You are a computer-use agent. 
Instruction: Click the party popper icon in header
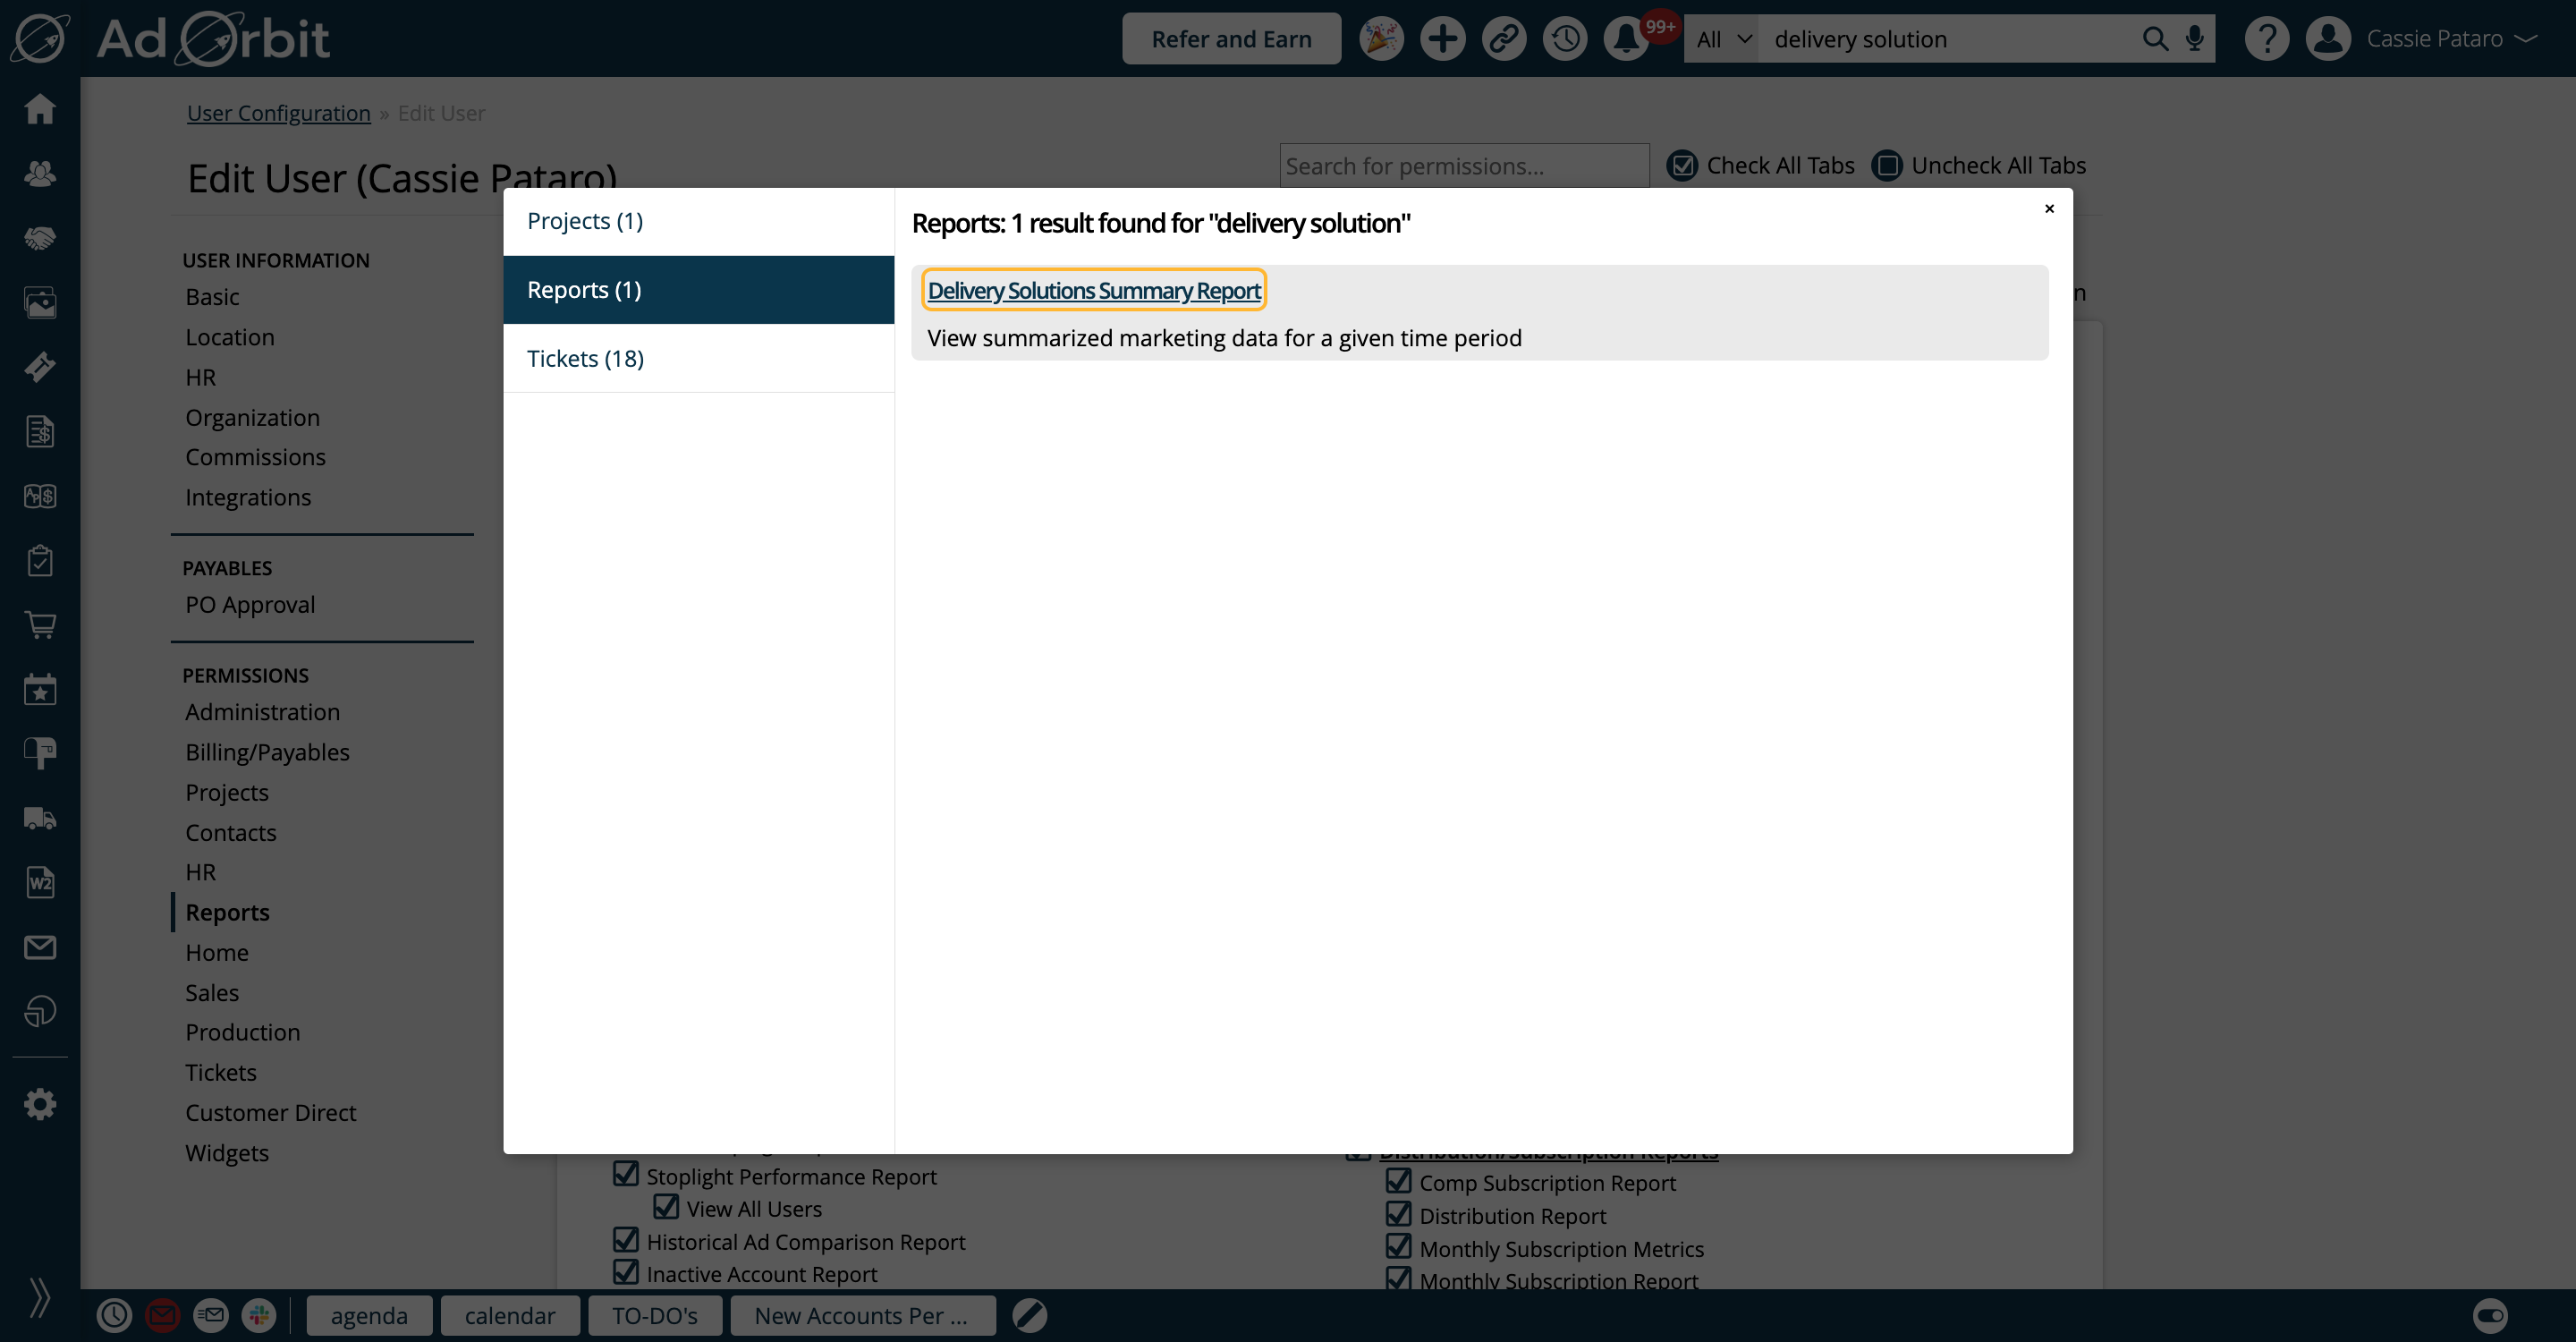pyautogui.click(x=1381, y=39)
